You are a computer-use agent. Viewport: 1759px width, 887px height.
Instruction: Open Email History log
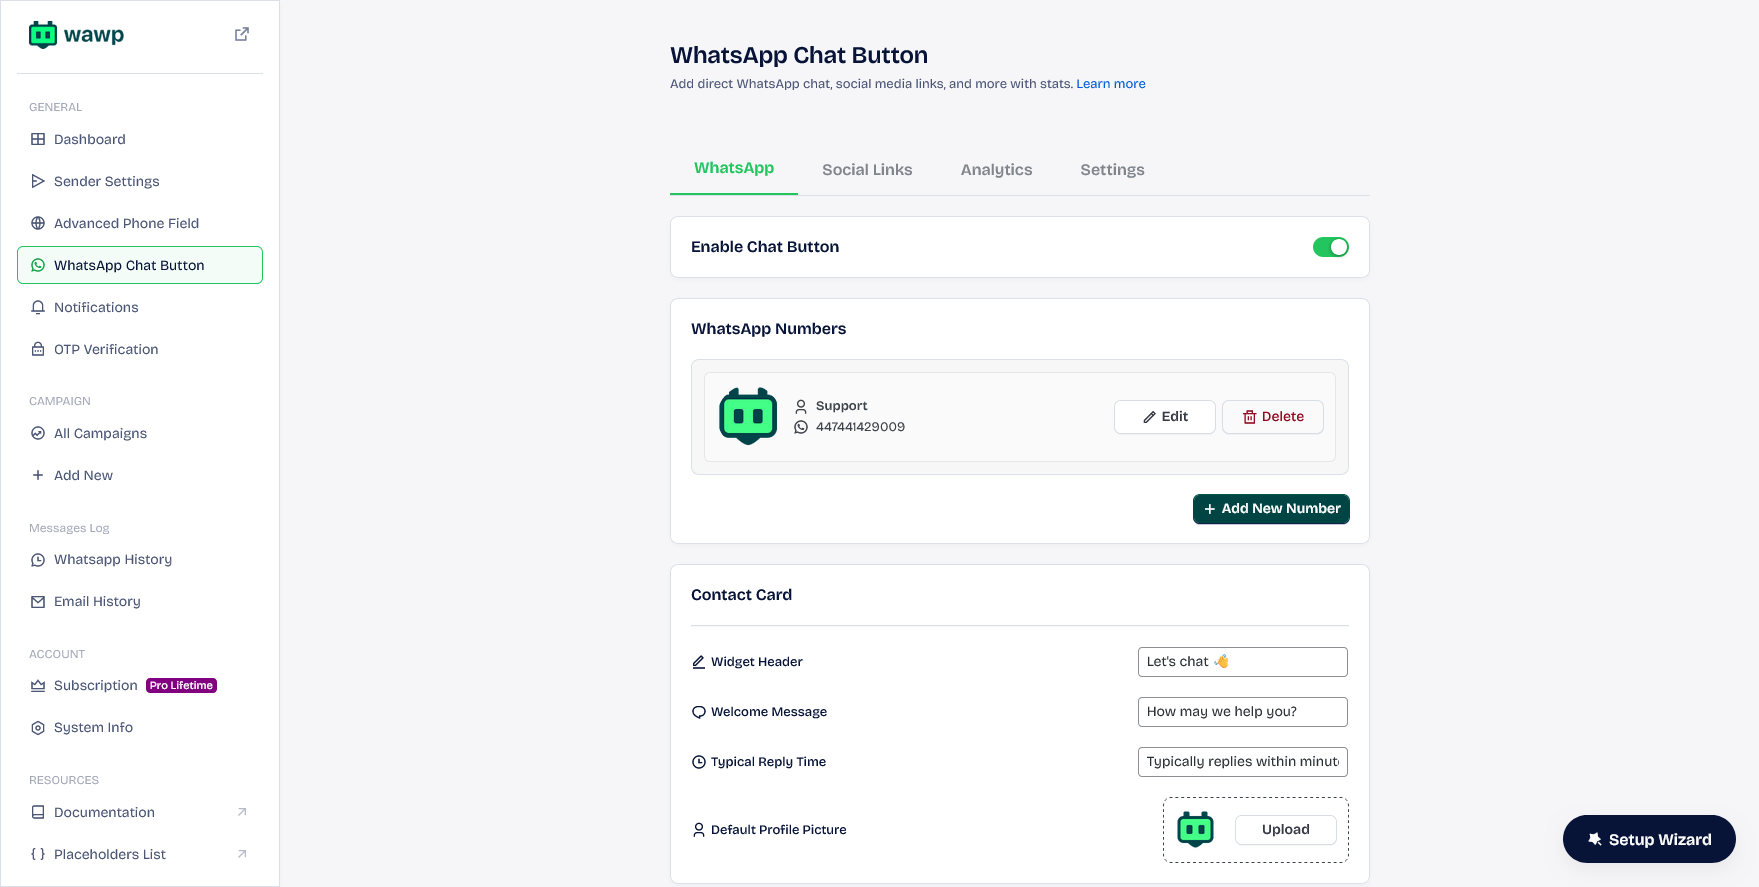[x=140, y=602]
